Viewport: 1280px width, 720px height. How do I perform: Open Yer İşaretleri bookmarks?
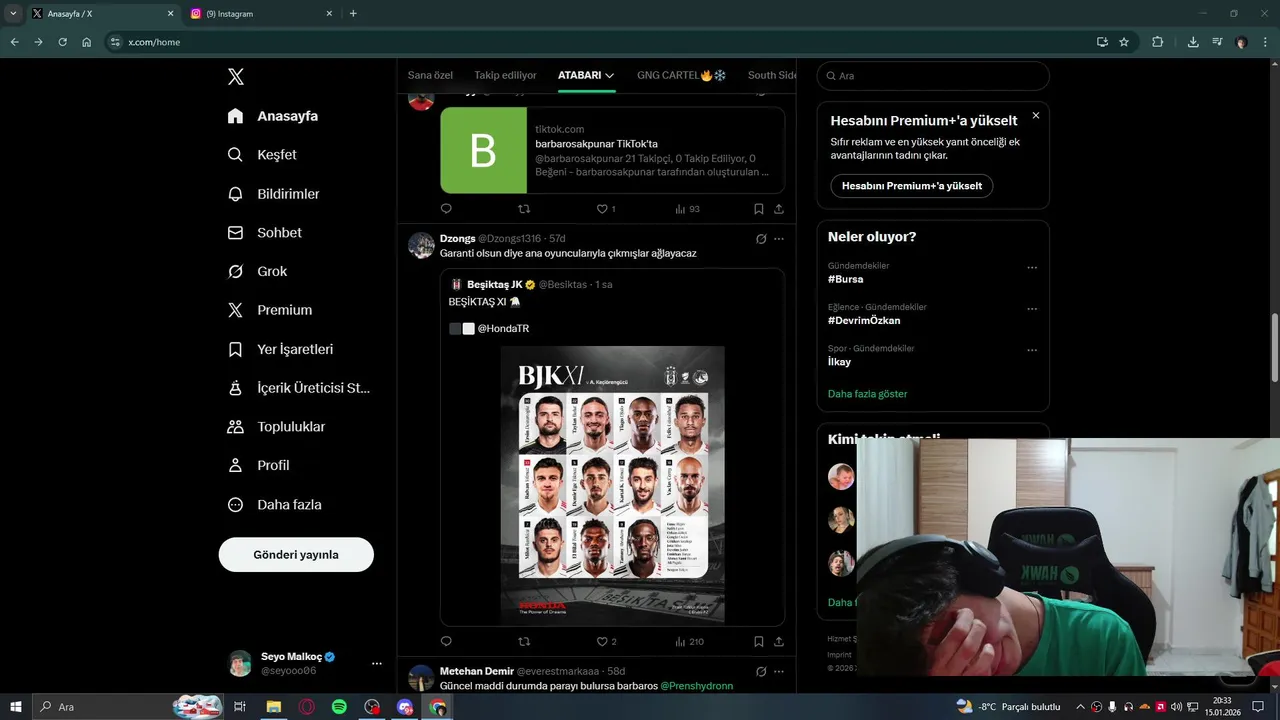point(280,349)
